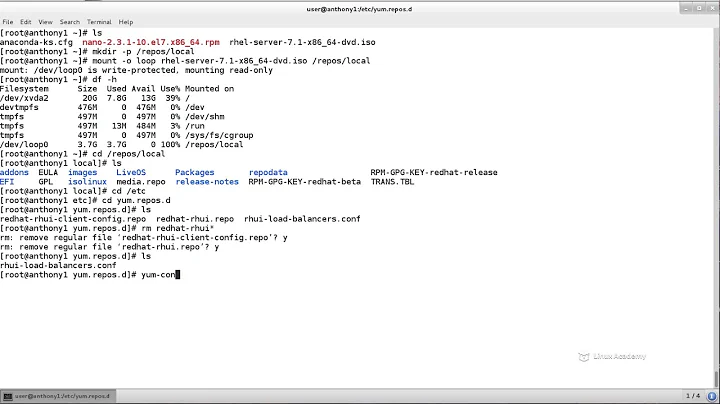The image size is (720, 404).
Task: Click RPM-GPG-KEY-redhat-beta filename
Action: [304, 182]
